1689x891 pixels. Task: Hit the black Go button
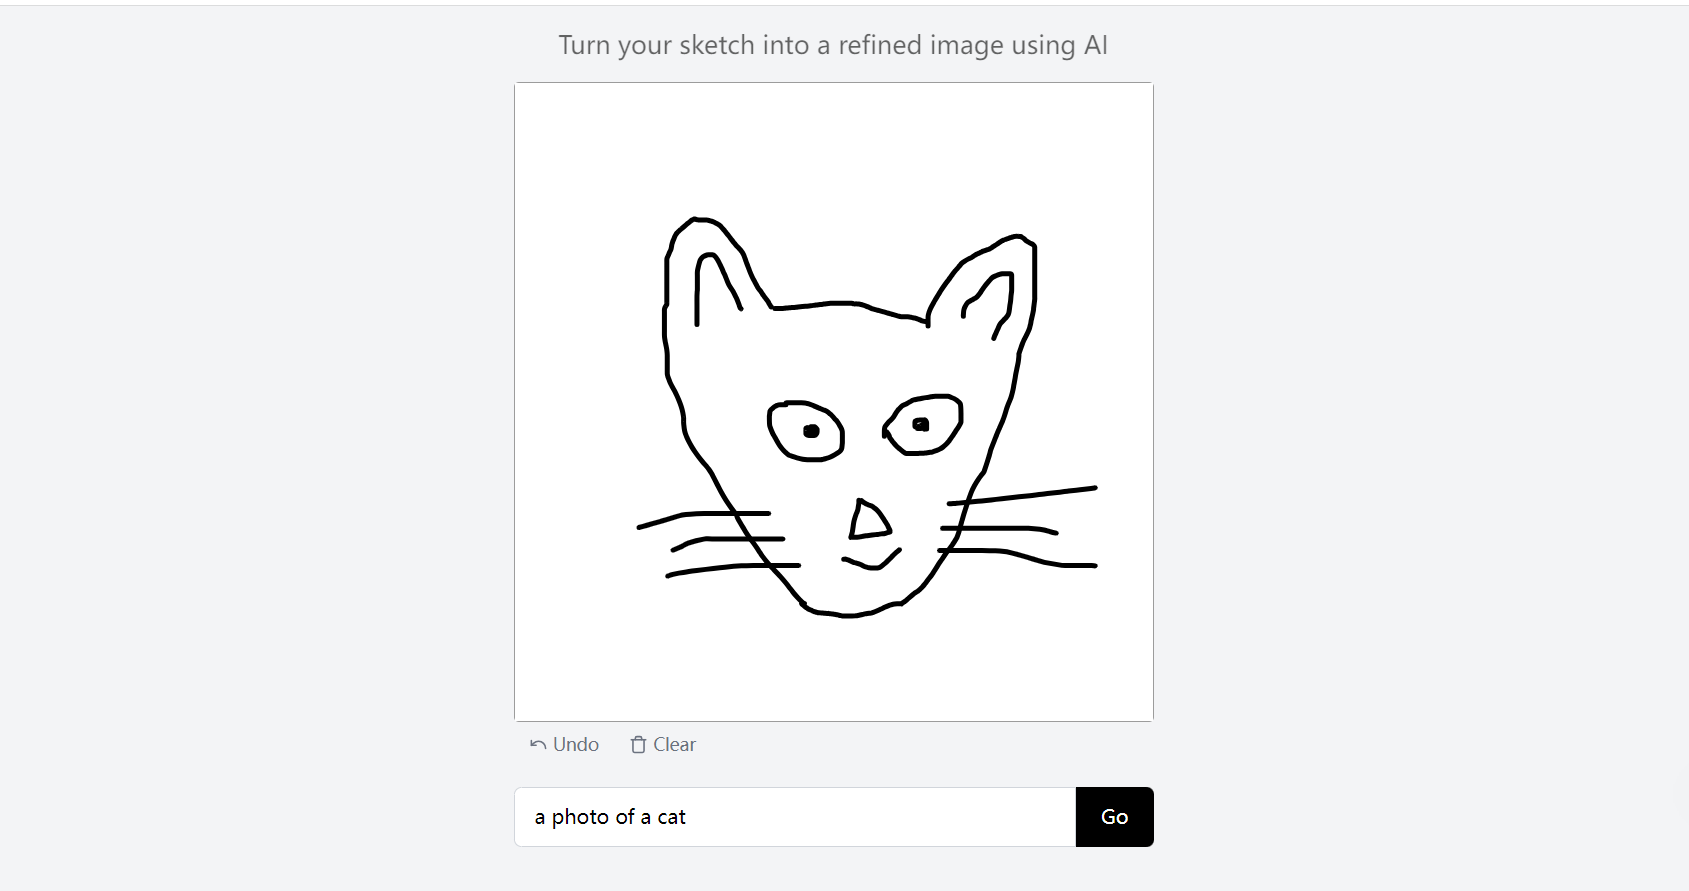tap(1114, 817)
